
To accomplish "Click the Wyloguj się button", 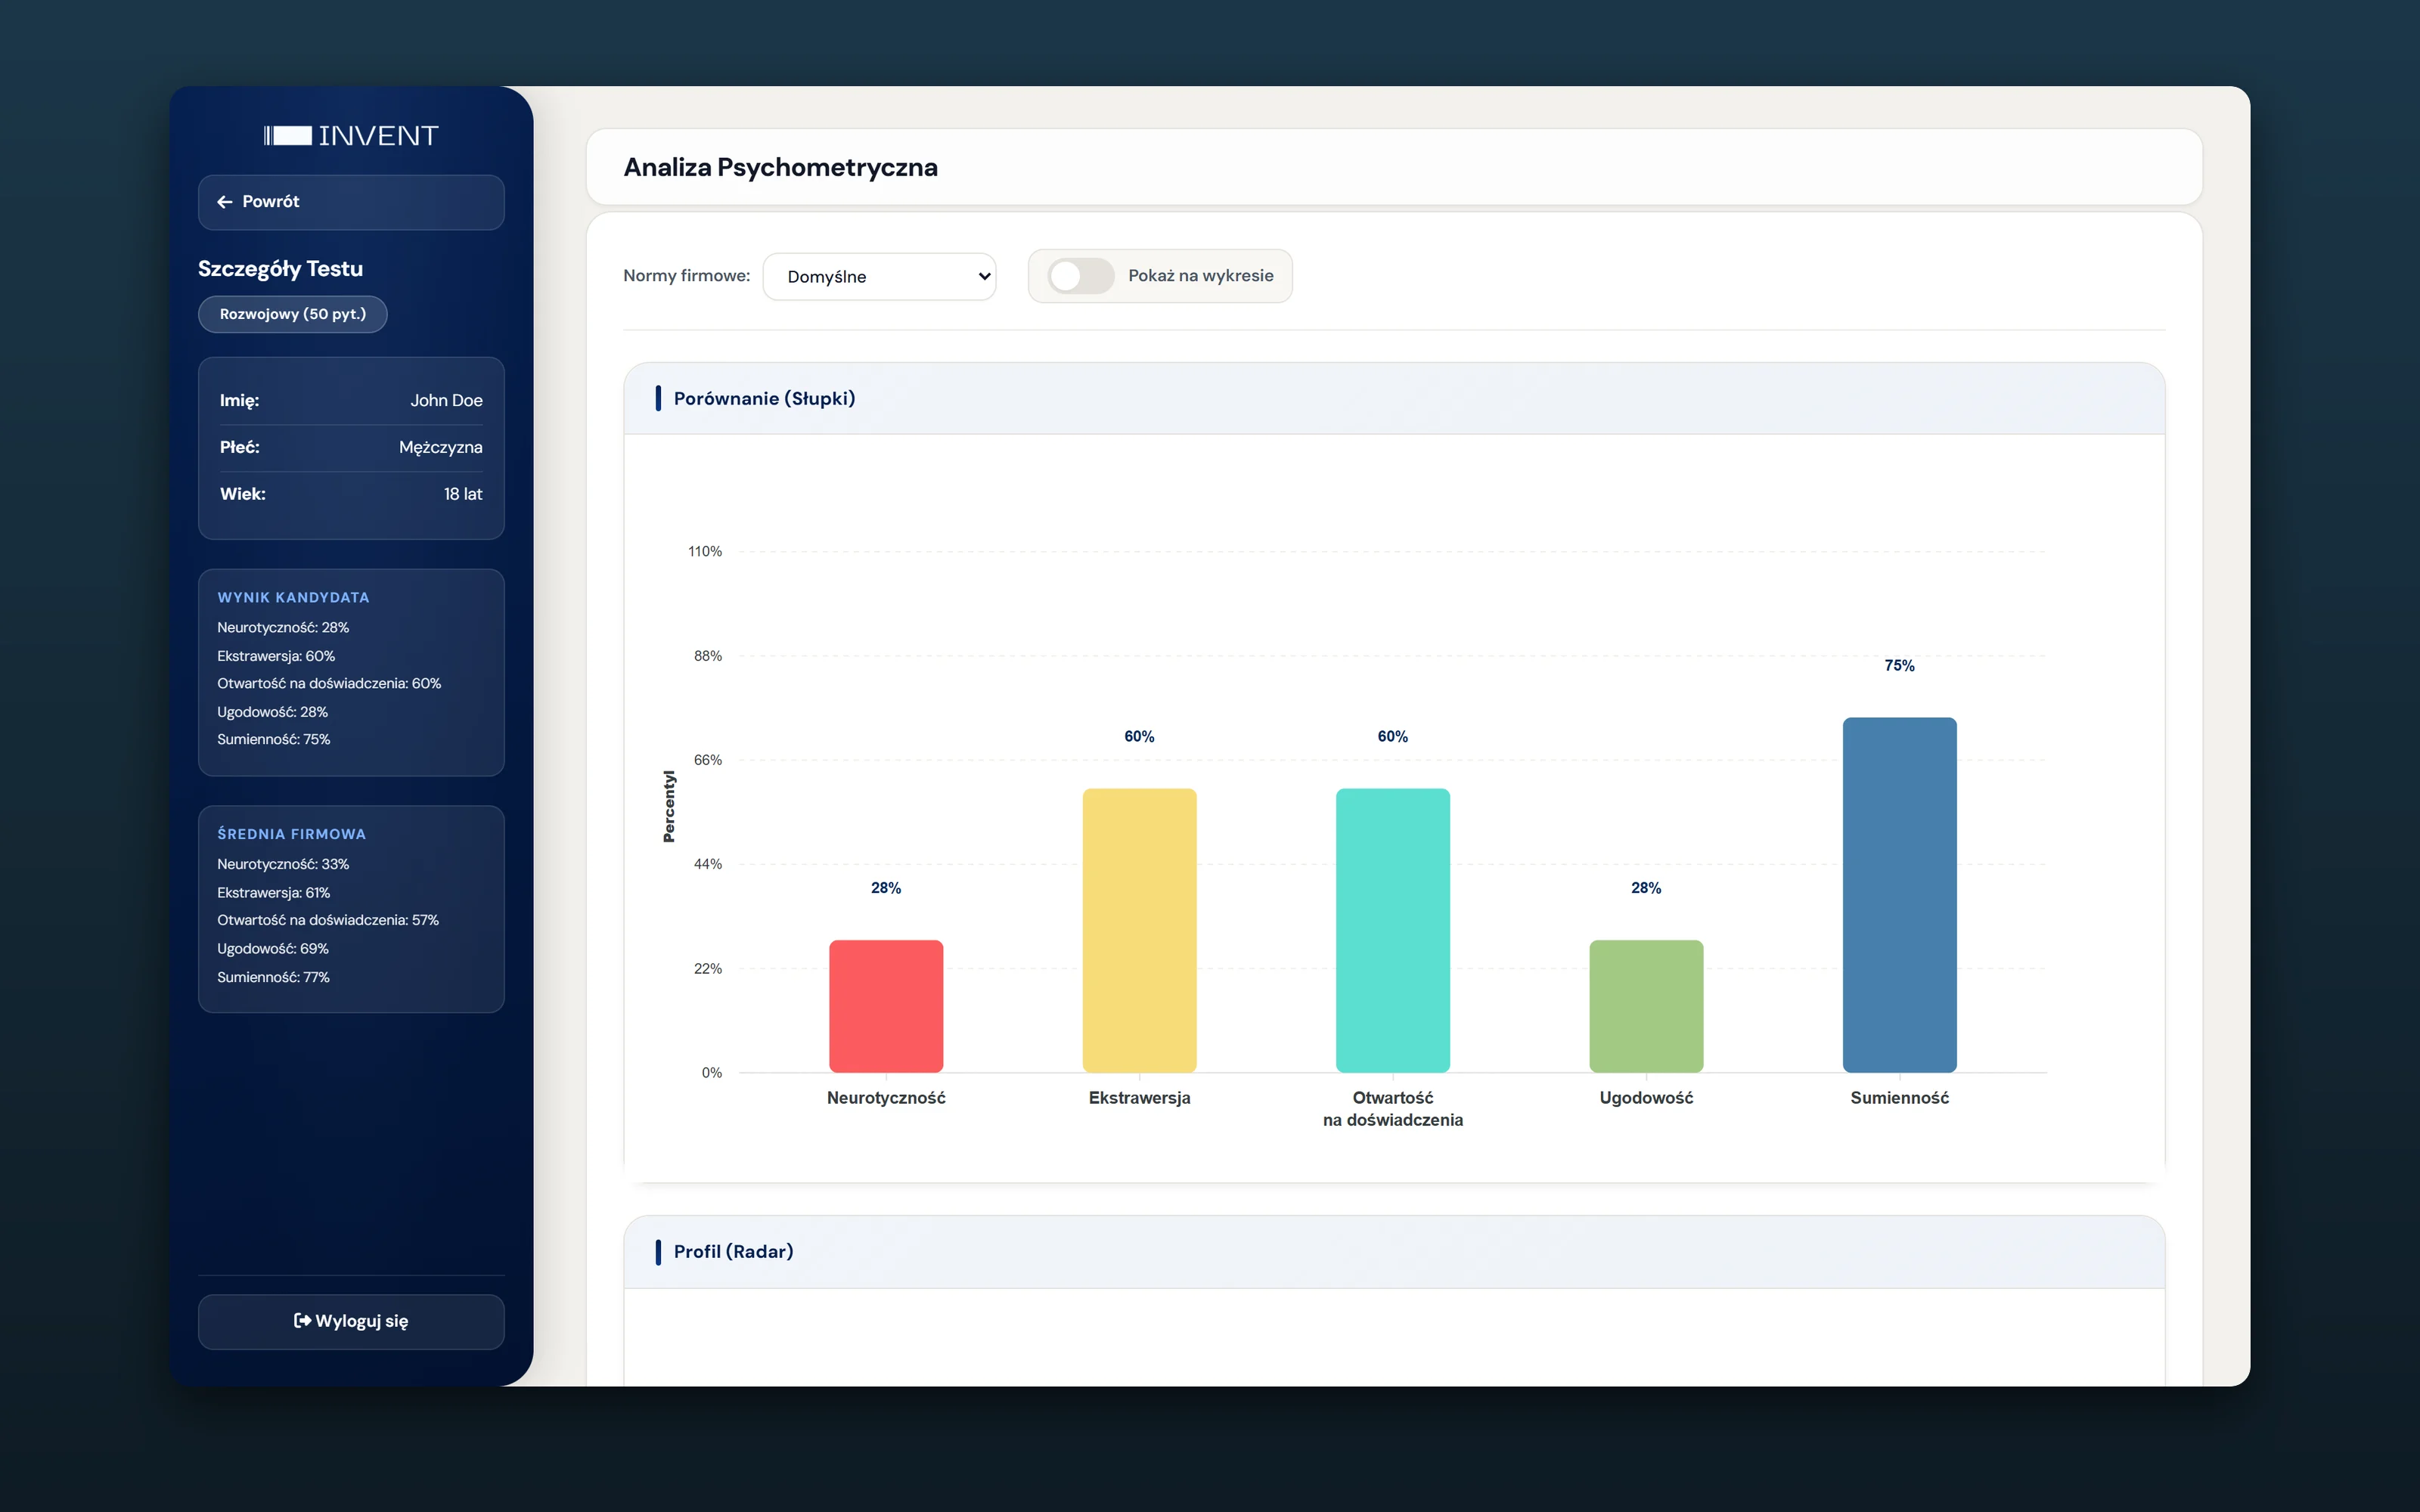I will pyautogui.click(x=351, y=1322).
